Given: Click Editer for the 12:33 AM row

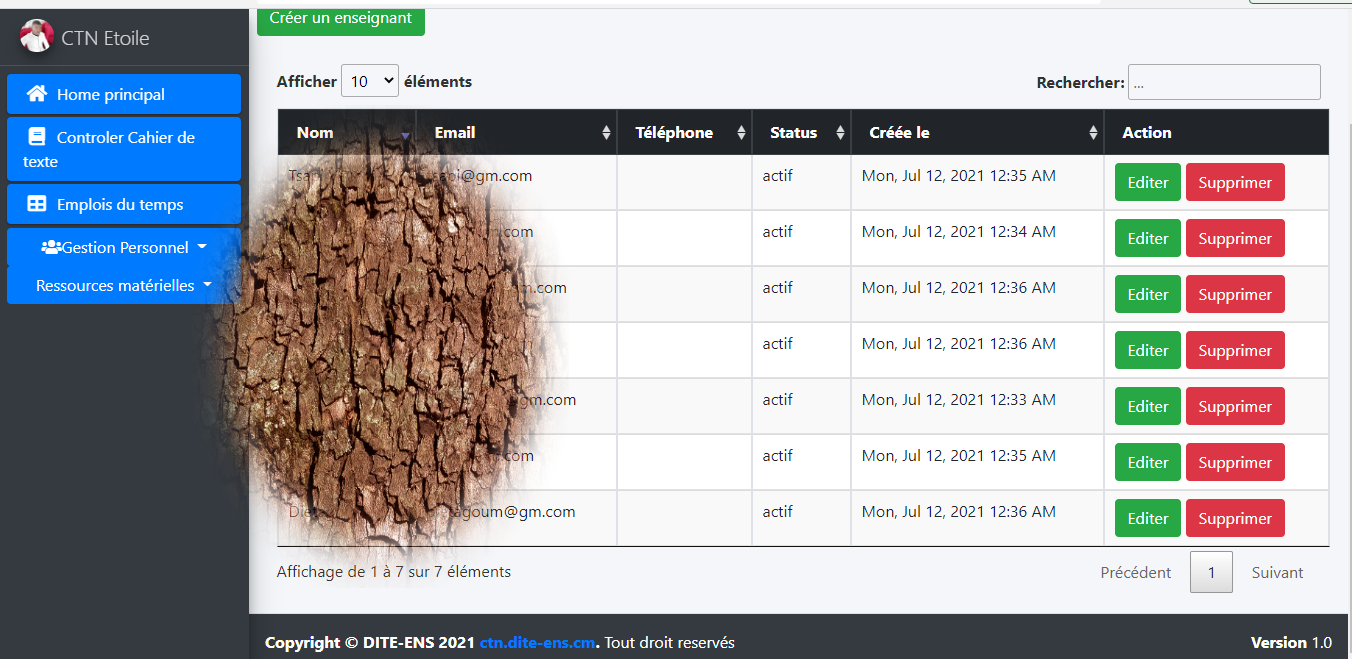Looking at the screenshot, I should pos(1148,406).
